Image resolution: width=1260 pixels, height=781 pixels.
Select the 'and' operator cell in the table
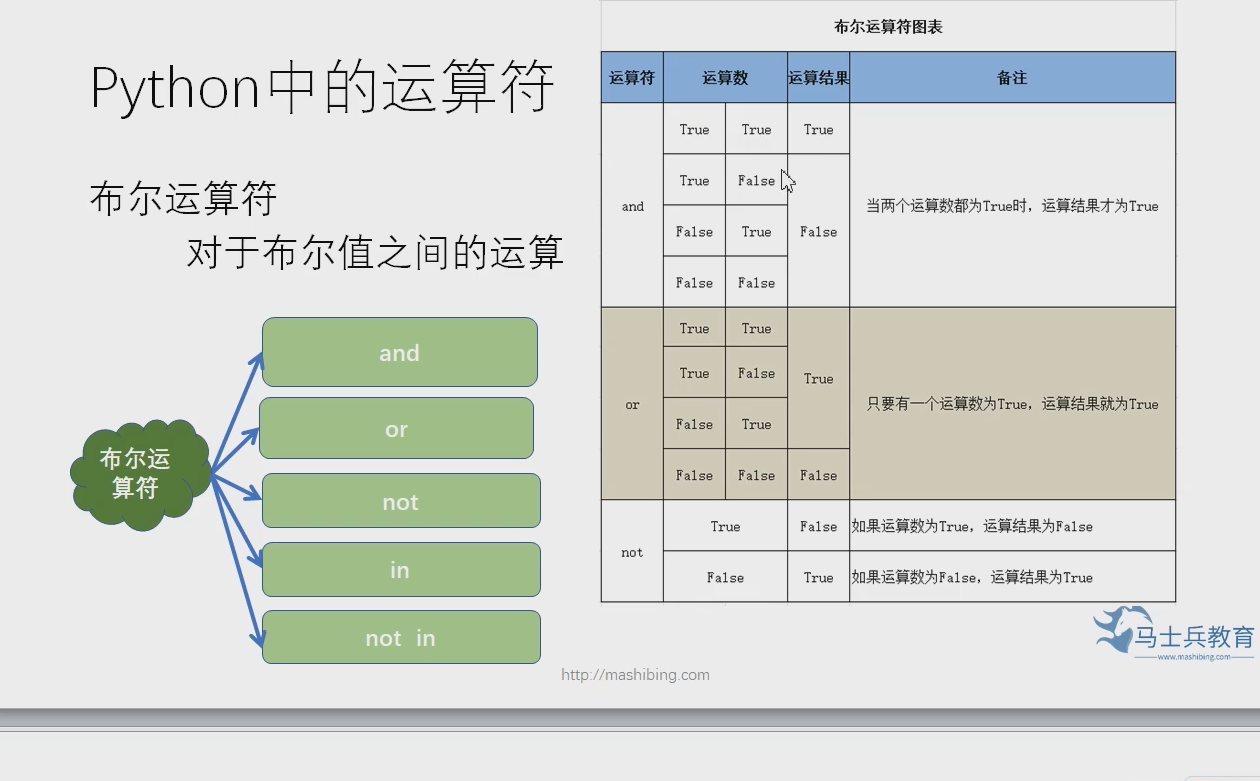(632, 206)
